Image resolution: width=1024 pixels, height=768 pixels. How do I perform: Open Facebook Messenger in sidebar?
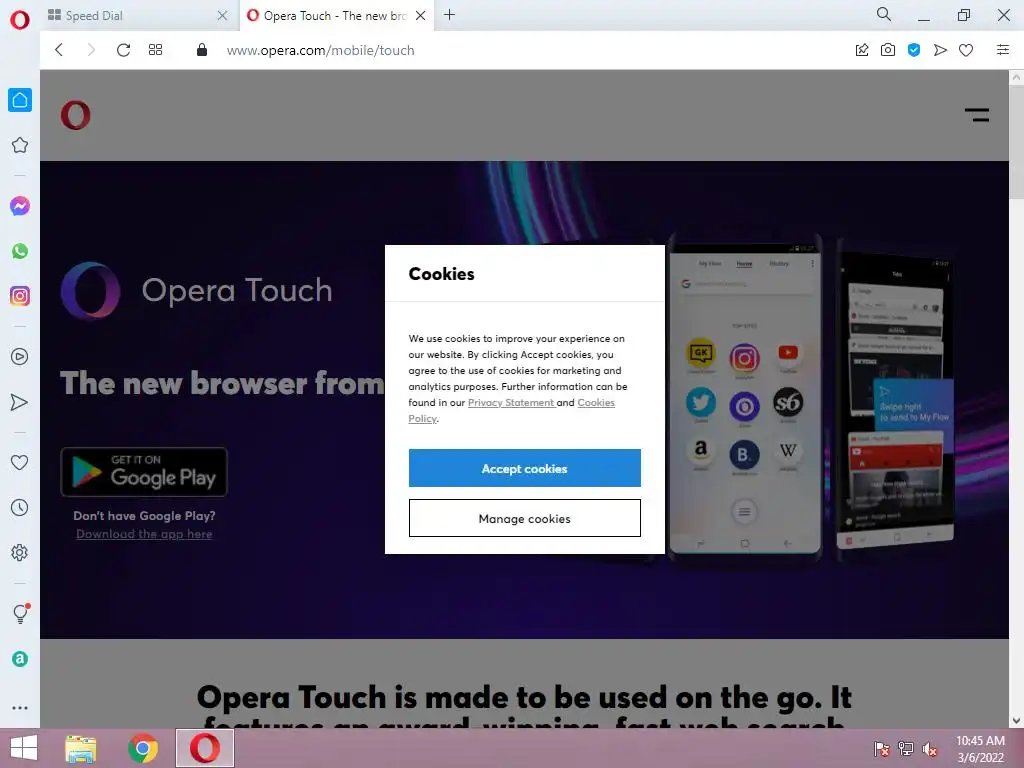pyautogui.click(x=20, y=206)
